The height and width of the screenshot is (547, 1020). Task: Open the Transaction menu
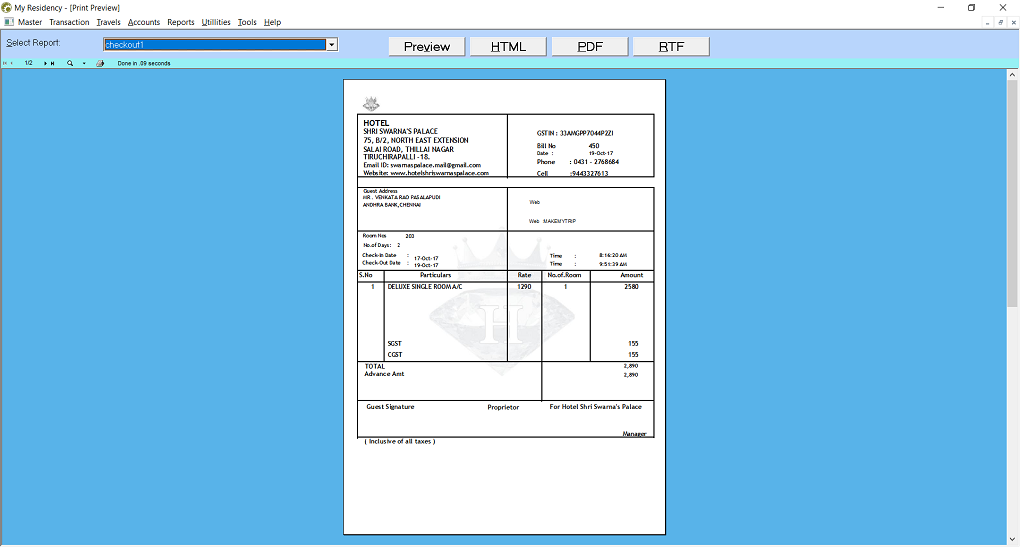click(x=69, y=22)
